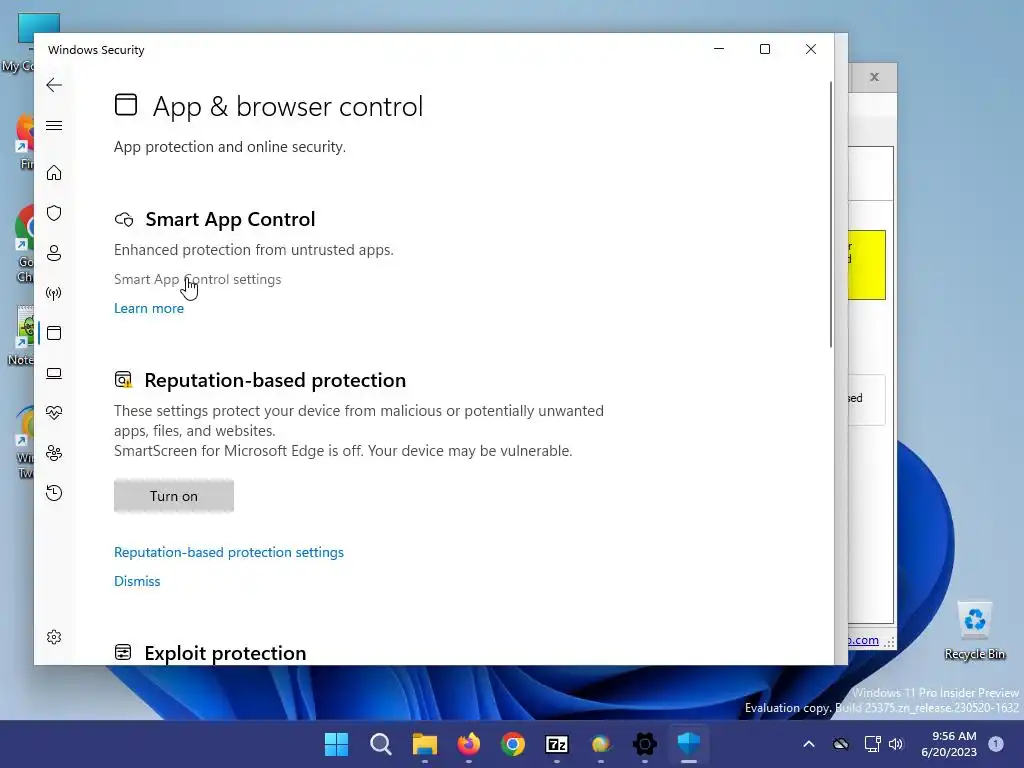Open Device security laptop icon
The height and width of the screenshot is (768, 1024).
54,373
